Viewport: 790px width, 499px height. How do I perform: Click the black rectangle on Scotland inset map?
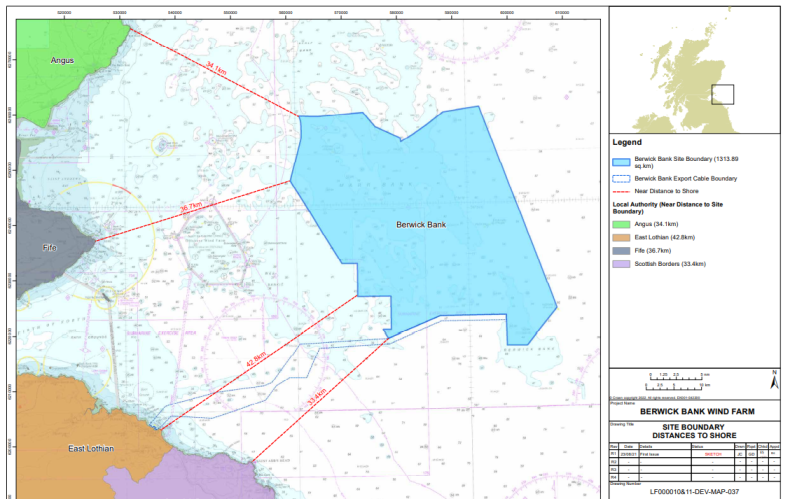pyautogui.click(x=722, y=94)
